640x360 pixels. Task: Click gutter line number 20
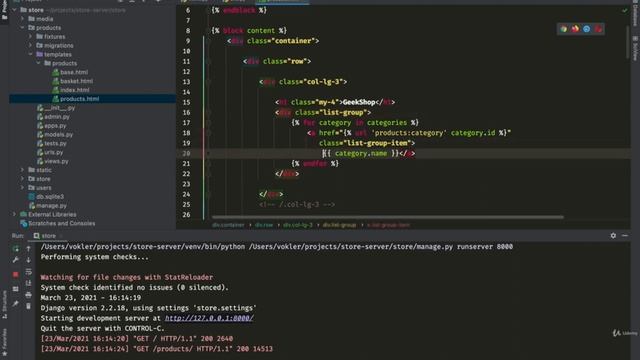186,153
